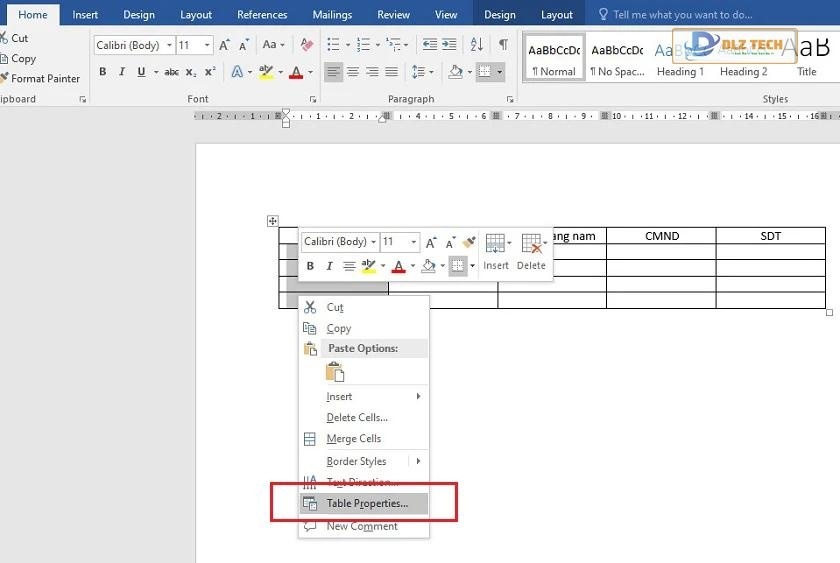Click the table move handle icon
The height and width of the screenshot is (563, 840).
[x=272, y=221]
